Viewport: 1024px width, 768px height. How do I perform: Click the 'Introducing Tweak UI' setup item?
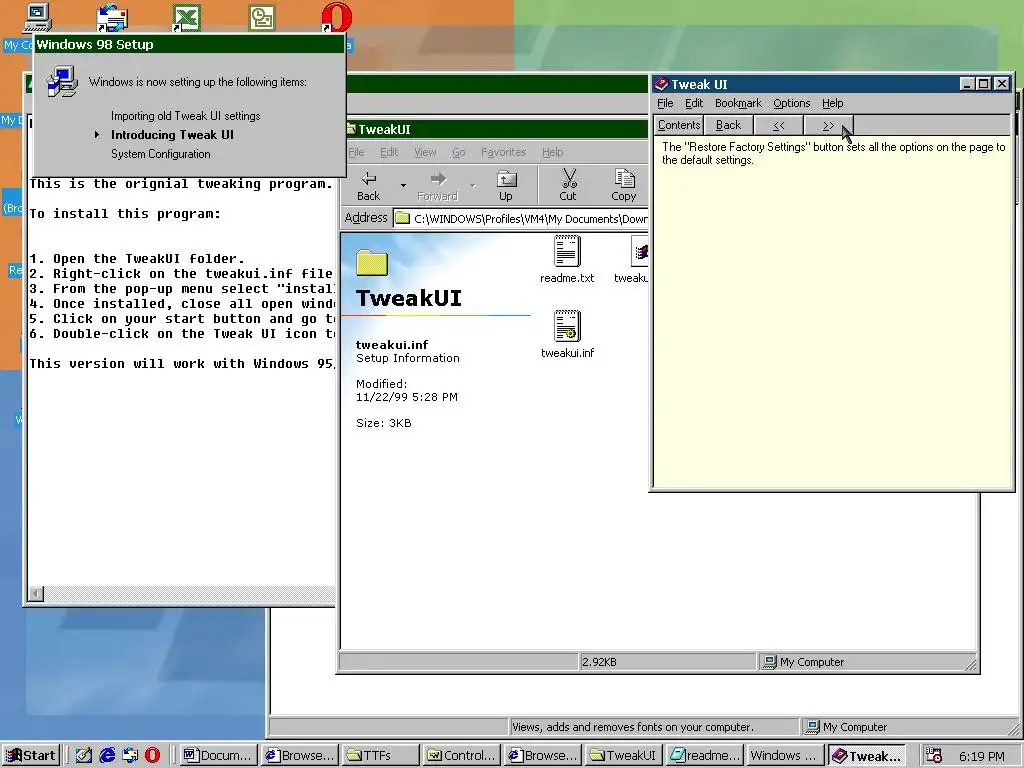pos(172,135)
